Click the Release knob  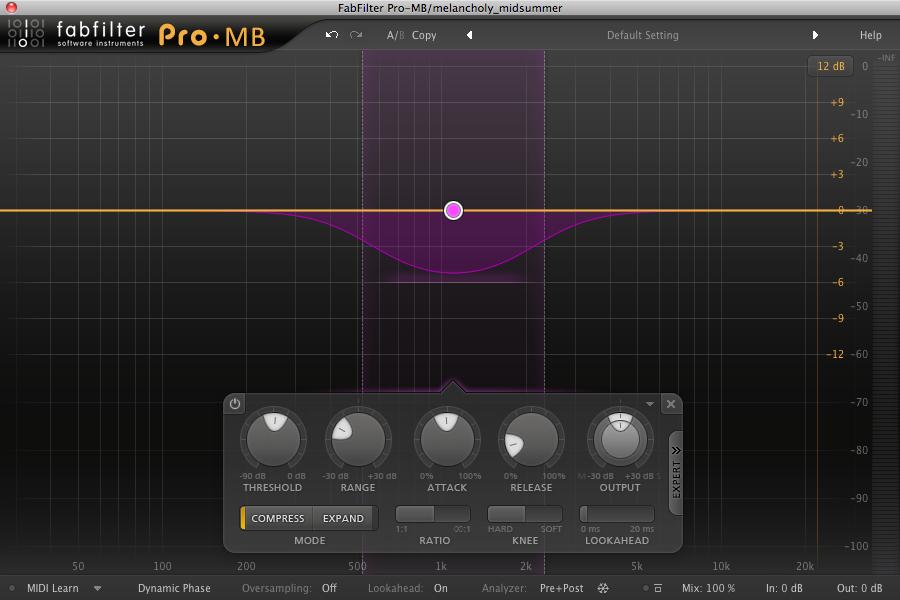(532, 440)
